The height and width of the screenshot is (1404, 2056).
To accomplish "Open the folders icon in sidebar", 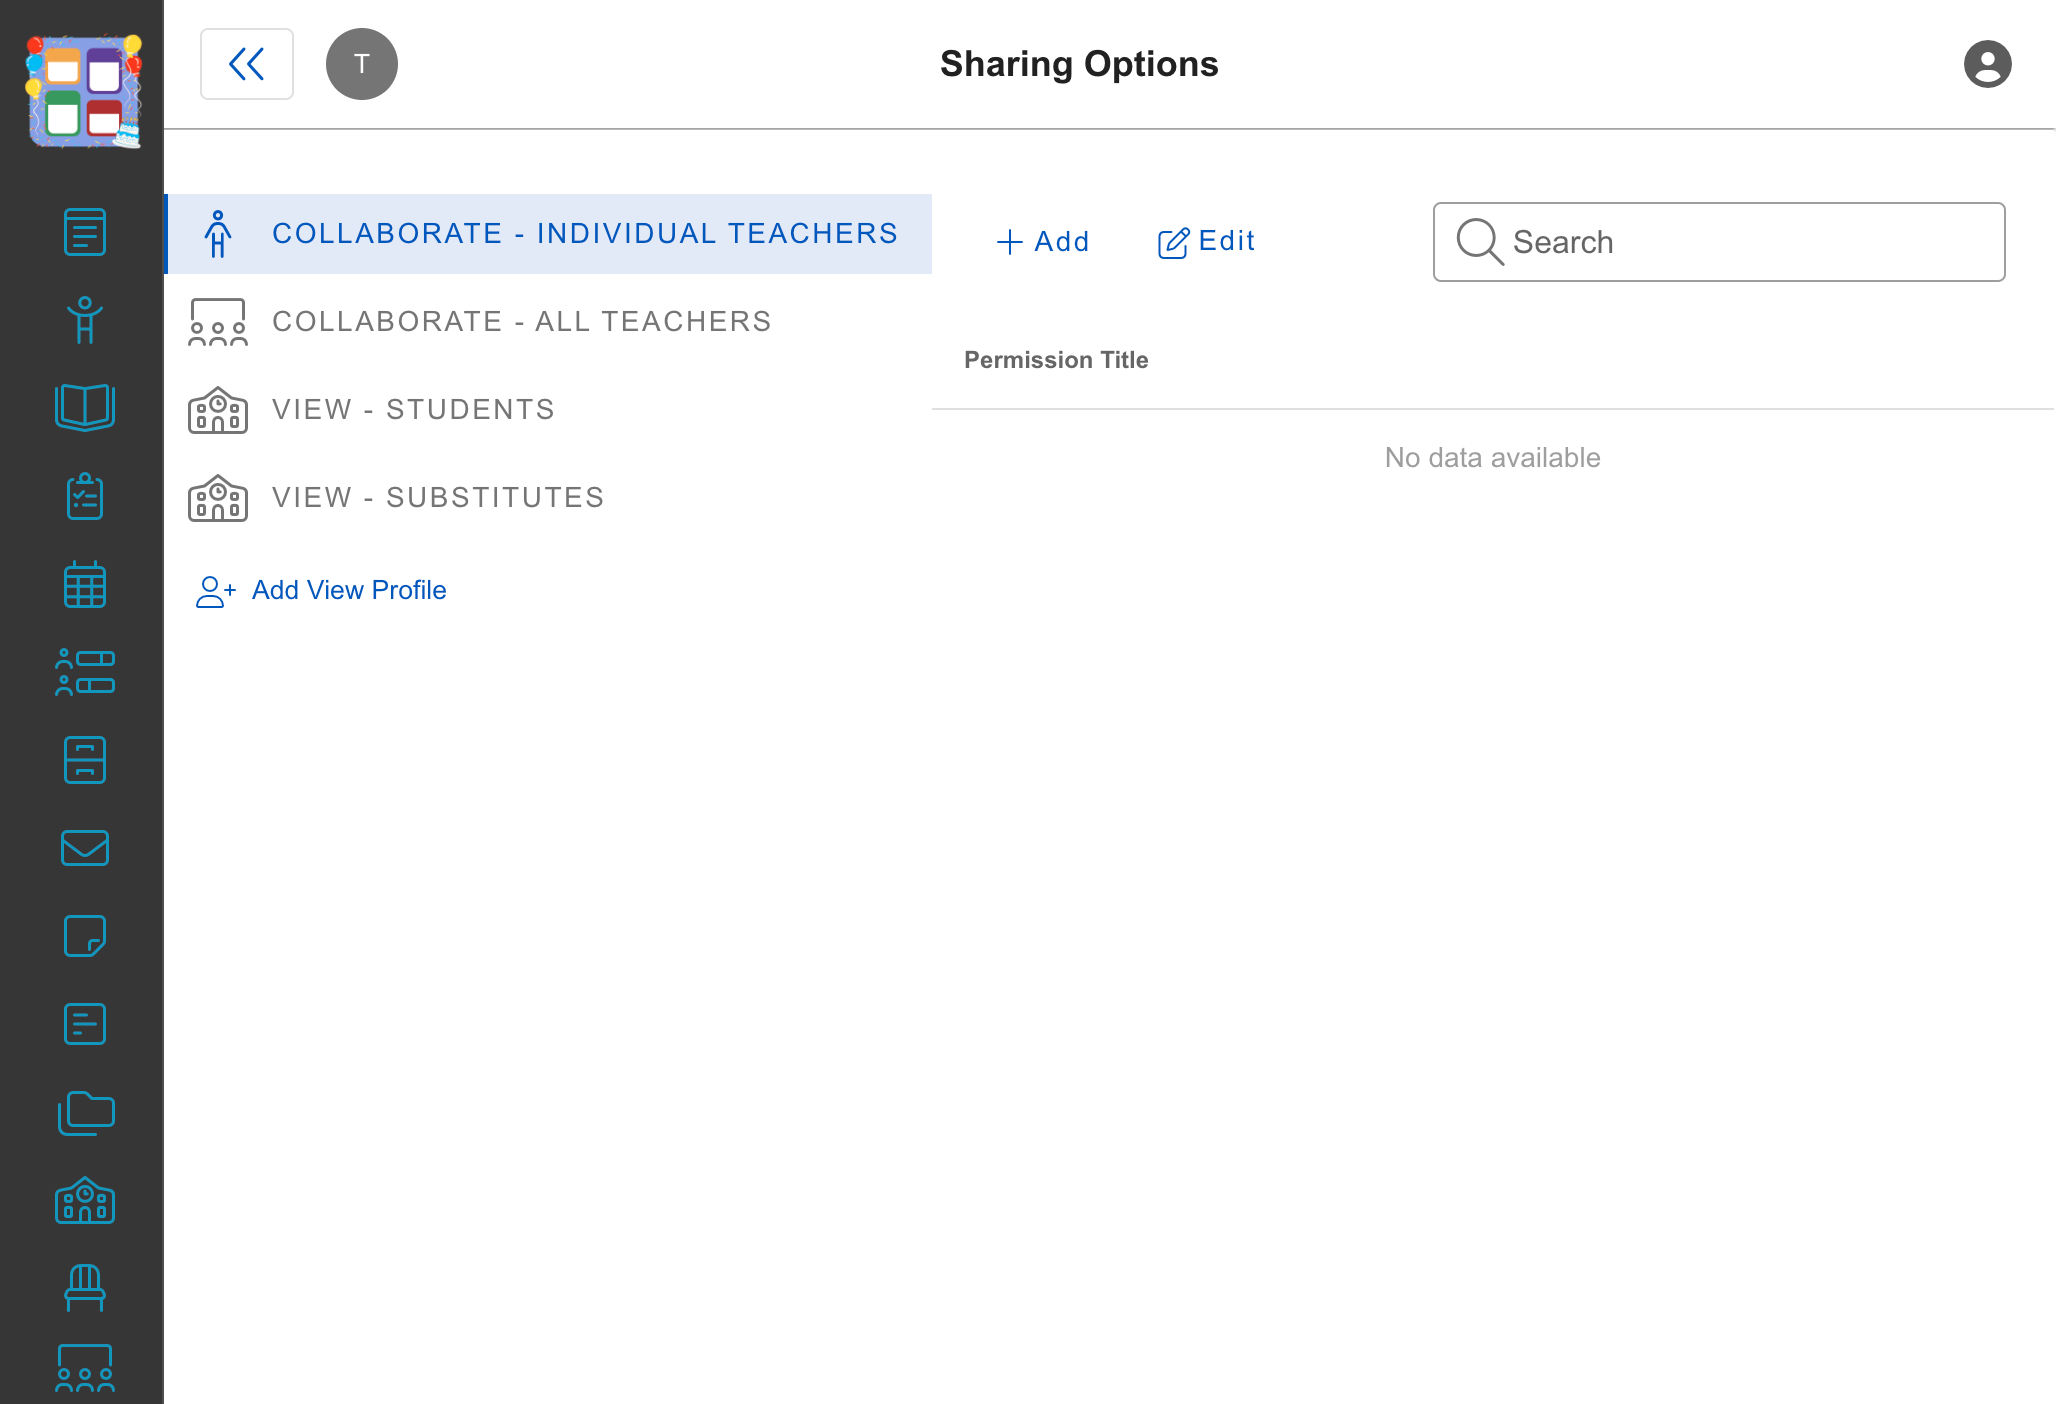I will point(85,1112).
